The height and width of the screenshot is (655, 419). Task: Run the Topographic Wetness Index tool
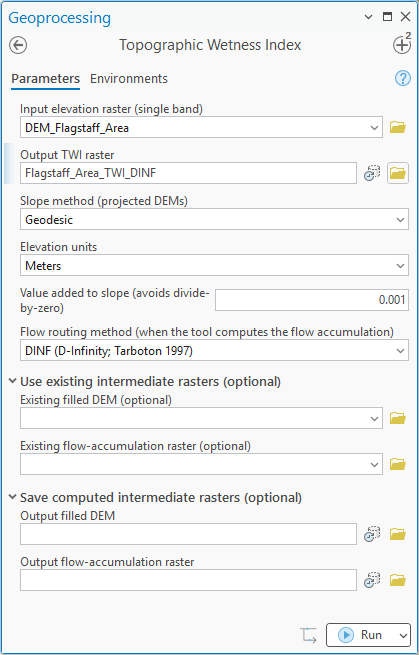click(361, 635)
